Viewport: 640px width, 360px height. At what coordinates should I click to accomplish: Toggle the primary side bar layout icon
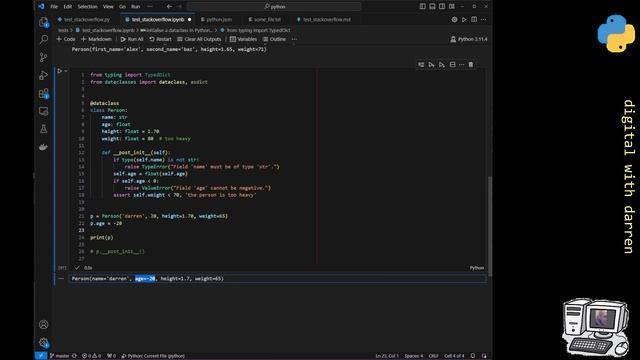[x=422, y=7]
